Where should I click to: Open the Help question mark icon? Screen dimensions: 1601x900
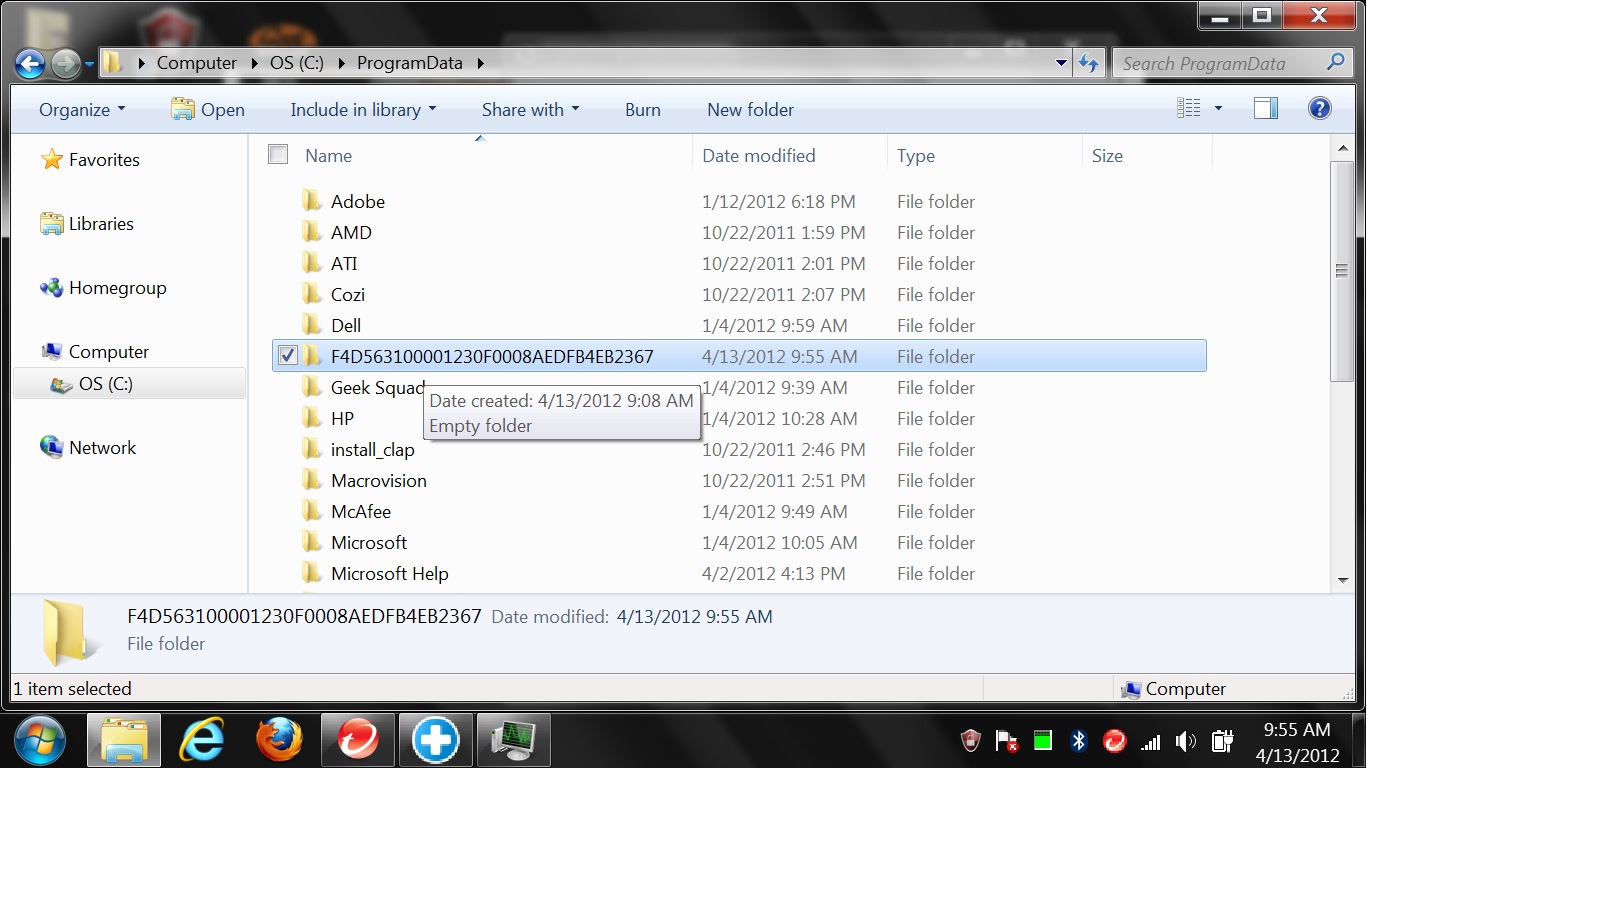[1319, 109]
